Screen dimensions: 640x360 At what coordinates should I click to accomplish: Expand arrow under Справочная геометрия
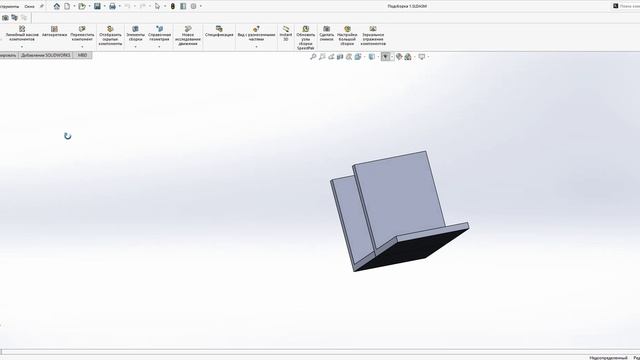point(159,47)
